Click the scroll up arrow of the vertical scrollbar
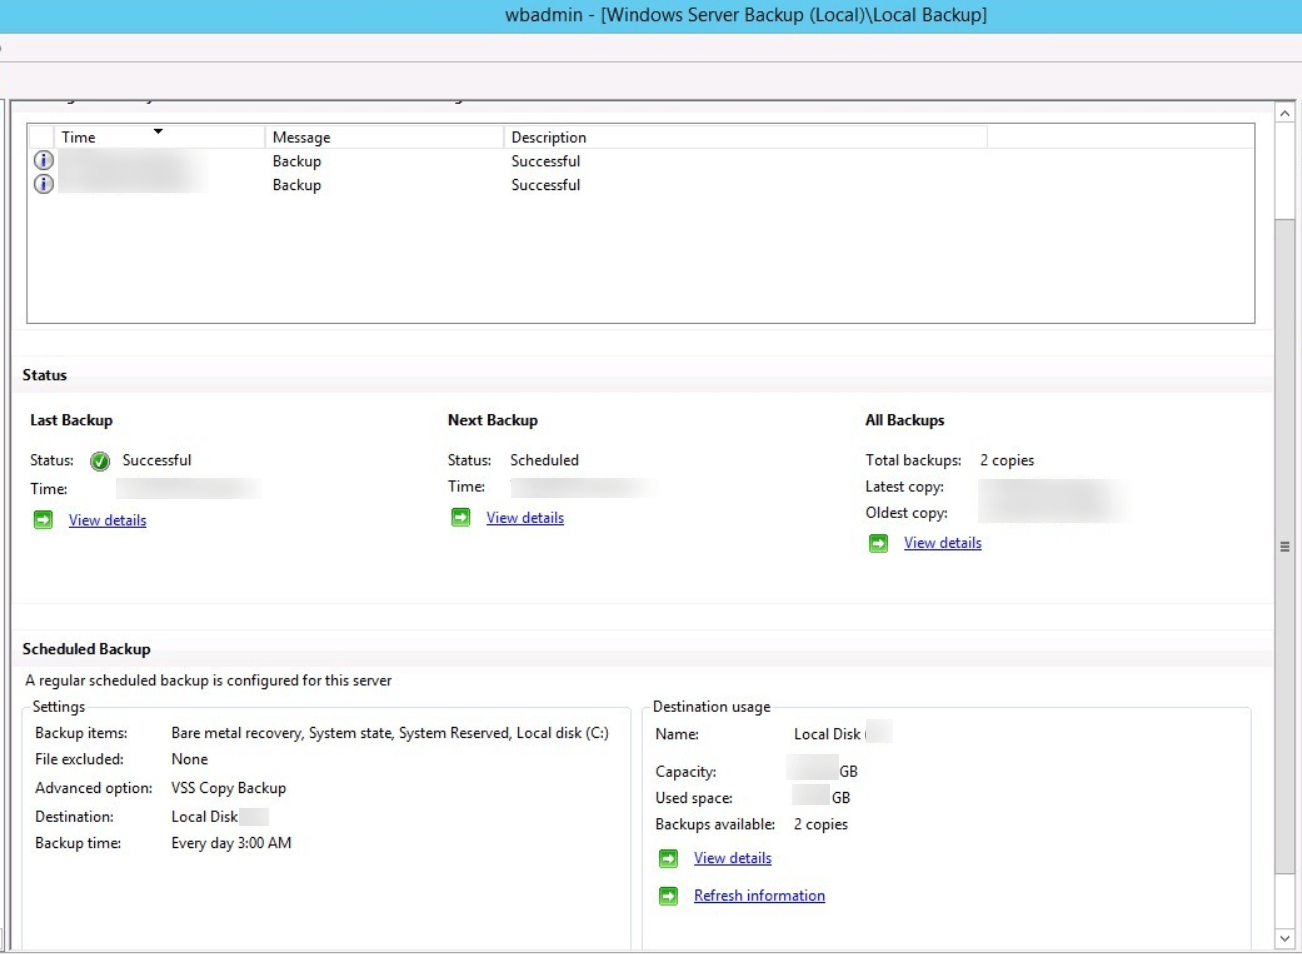Viewport: 1302px width, 954px height. (x=1285, y=114)
